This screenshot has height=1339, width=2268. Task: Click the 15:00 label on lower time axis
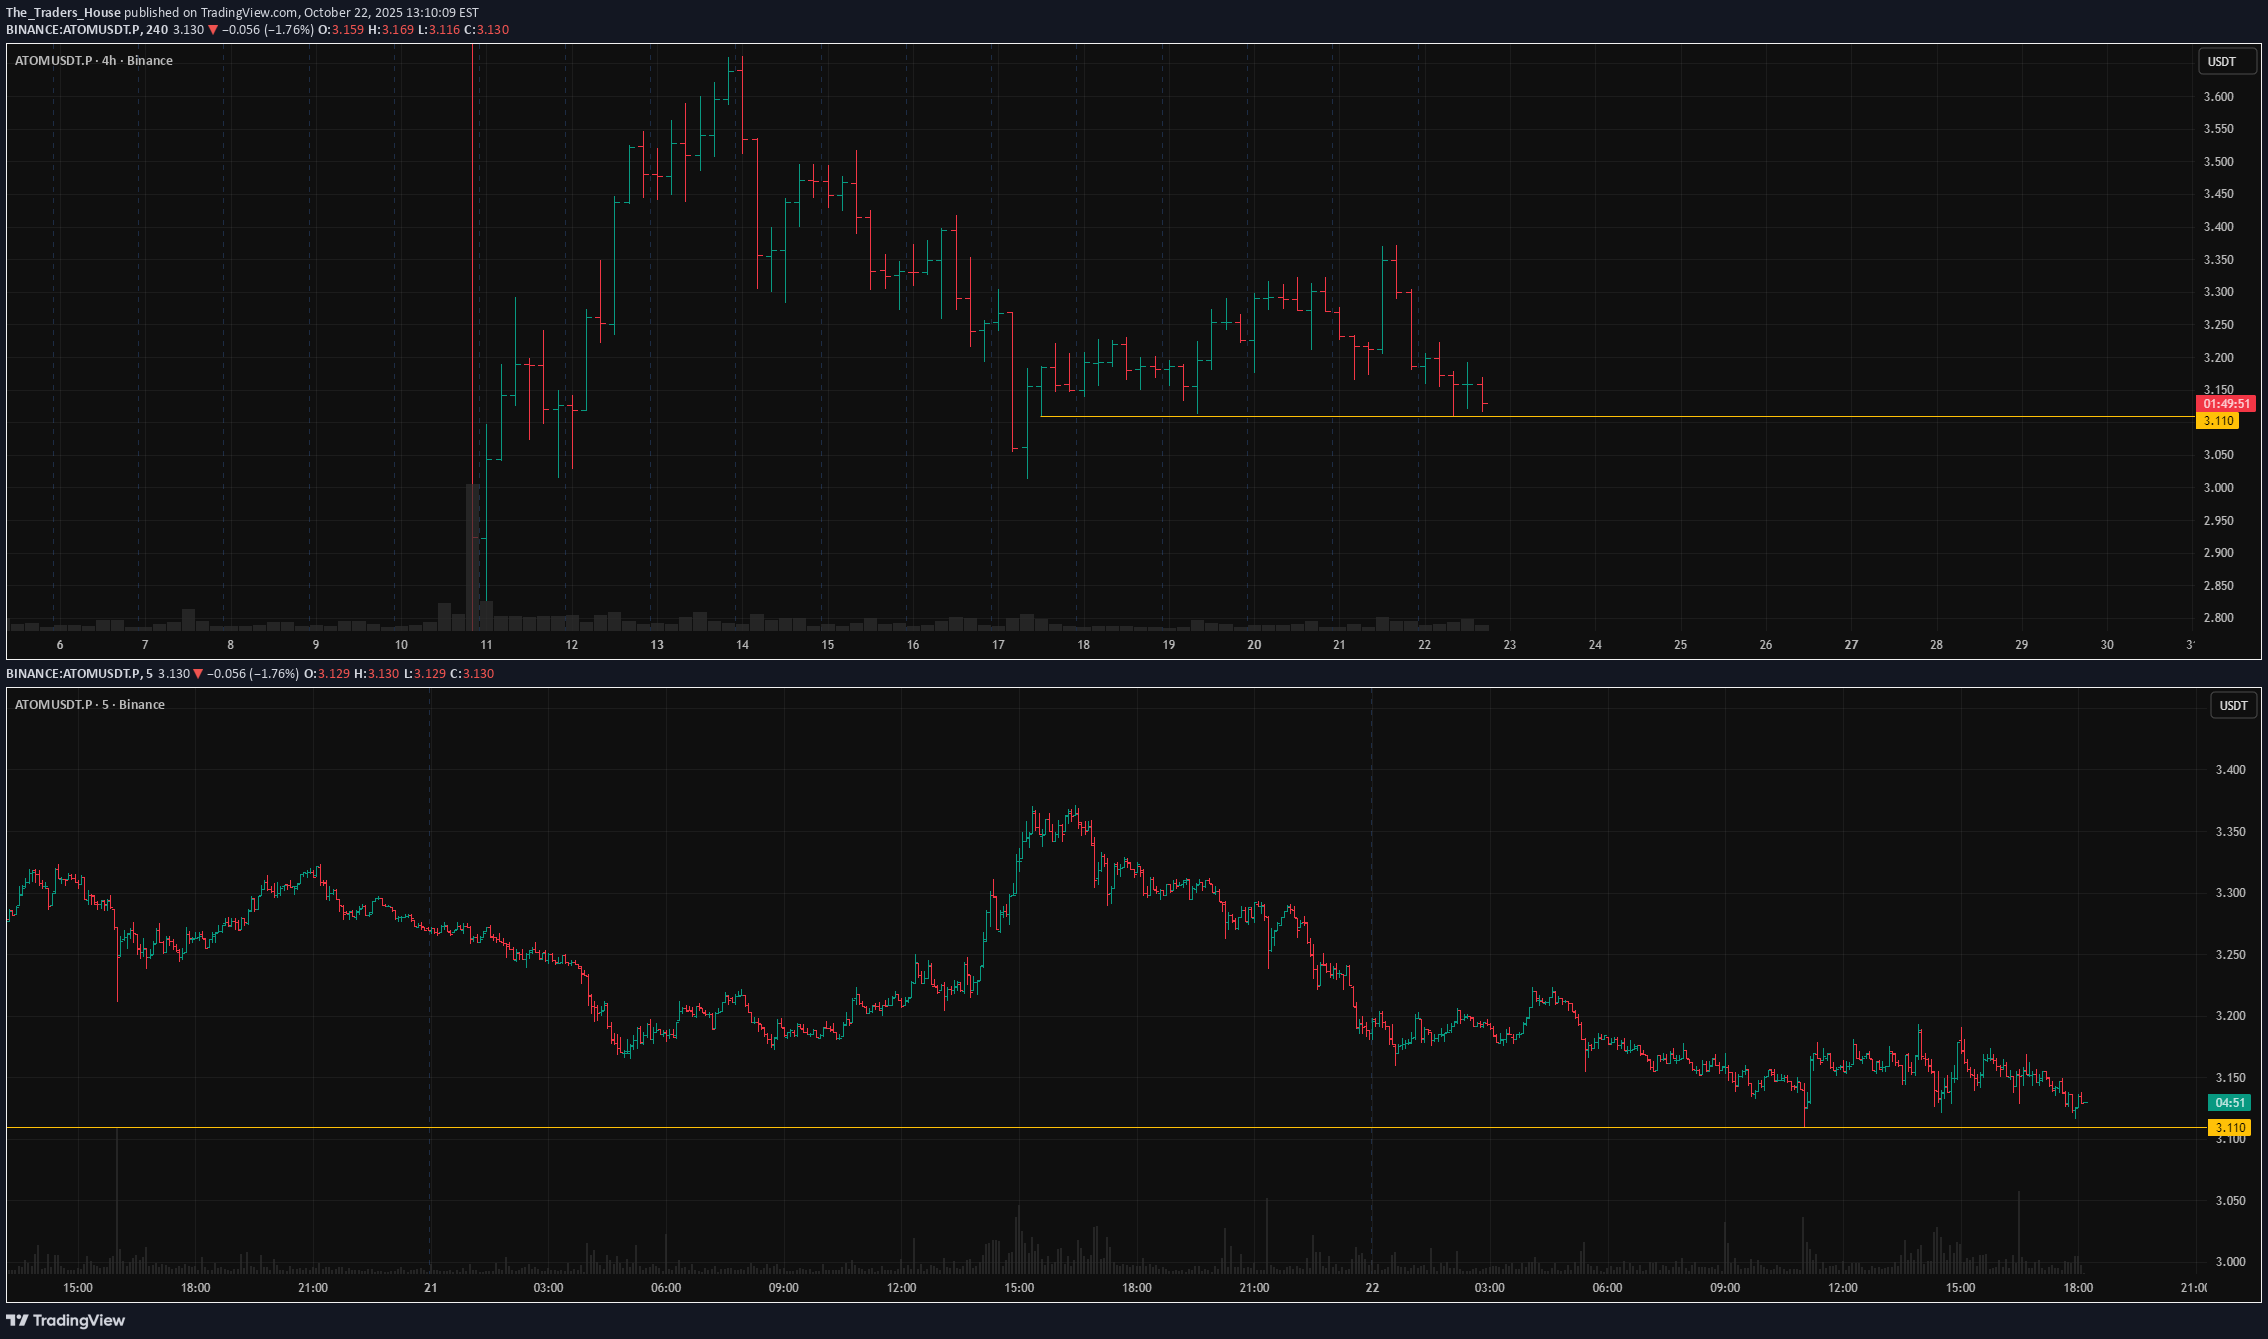[78, 1288]
